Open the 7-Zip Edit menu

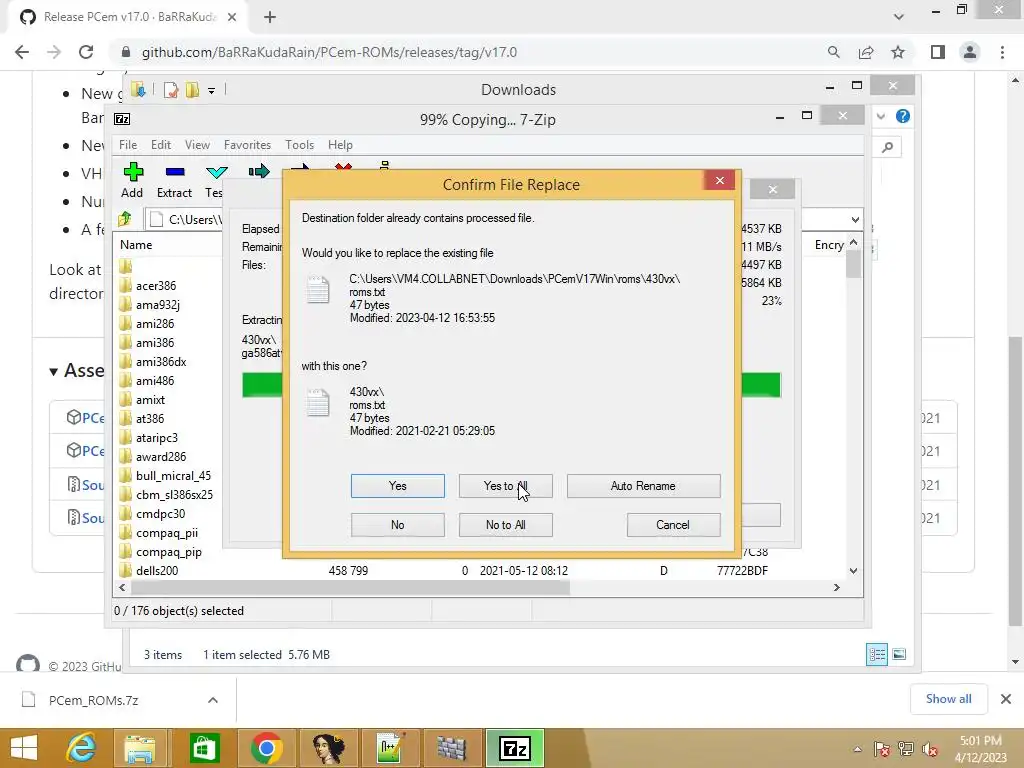[x=161, y=145]
